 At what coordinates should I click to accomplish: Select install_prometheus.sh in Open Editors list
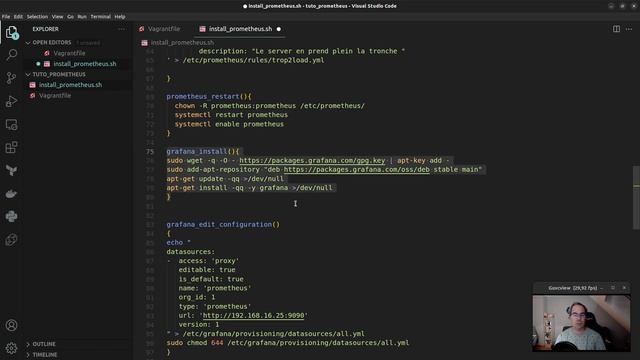[x=84, y=64]
